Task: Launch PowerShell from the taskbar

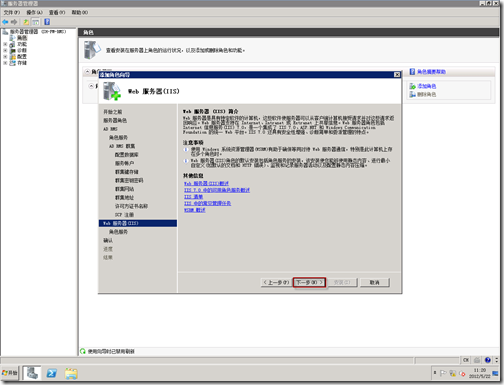Action: [52, 373]
